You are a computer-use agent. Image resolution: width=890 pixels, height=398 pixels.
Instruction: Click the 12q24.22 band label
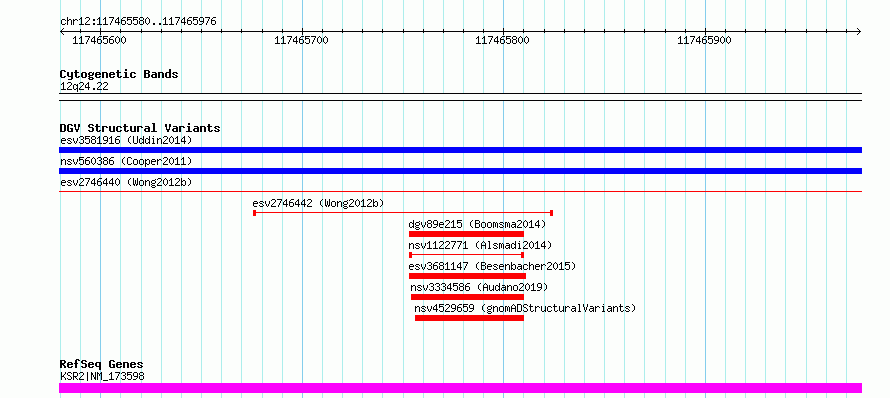point(84,87)
